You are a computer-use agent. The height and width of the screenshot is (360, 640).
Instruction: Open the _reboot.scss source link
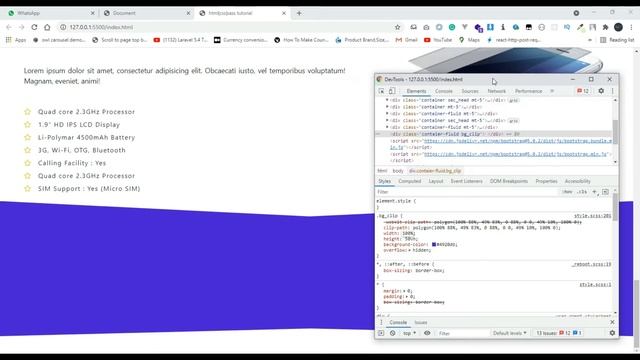[591, 264]
